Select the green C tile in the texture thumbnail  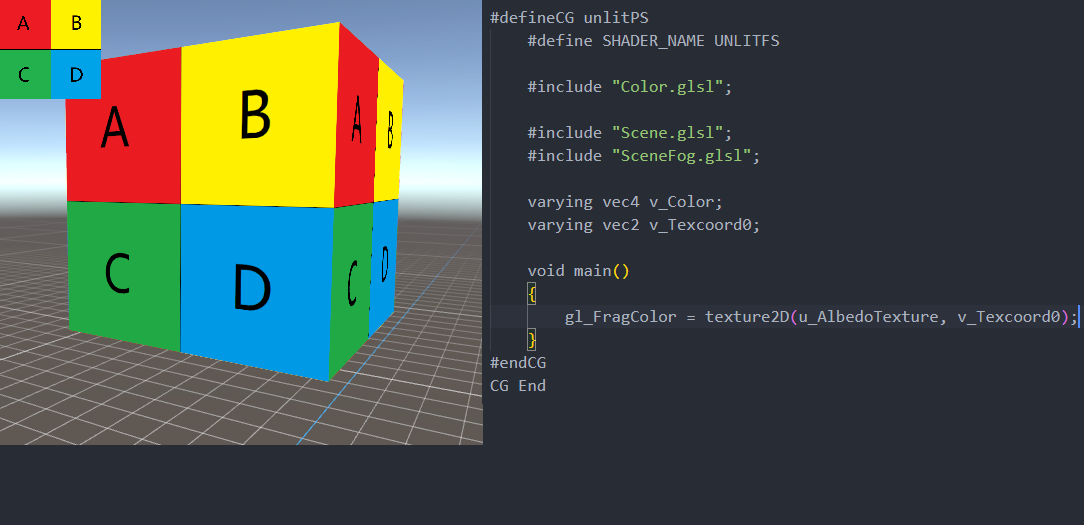(x=25, y=74)
